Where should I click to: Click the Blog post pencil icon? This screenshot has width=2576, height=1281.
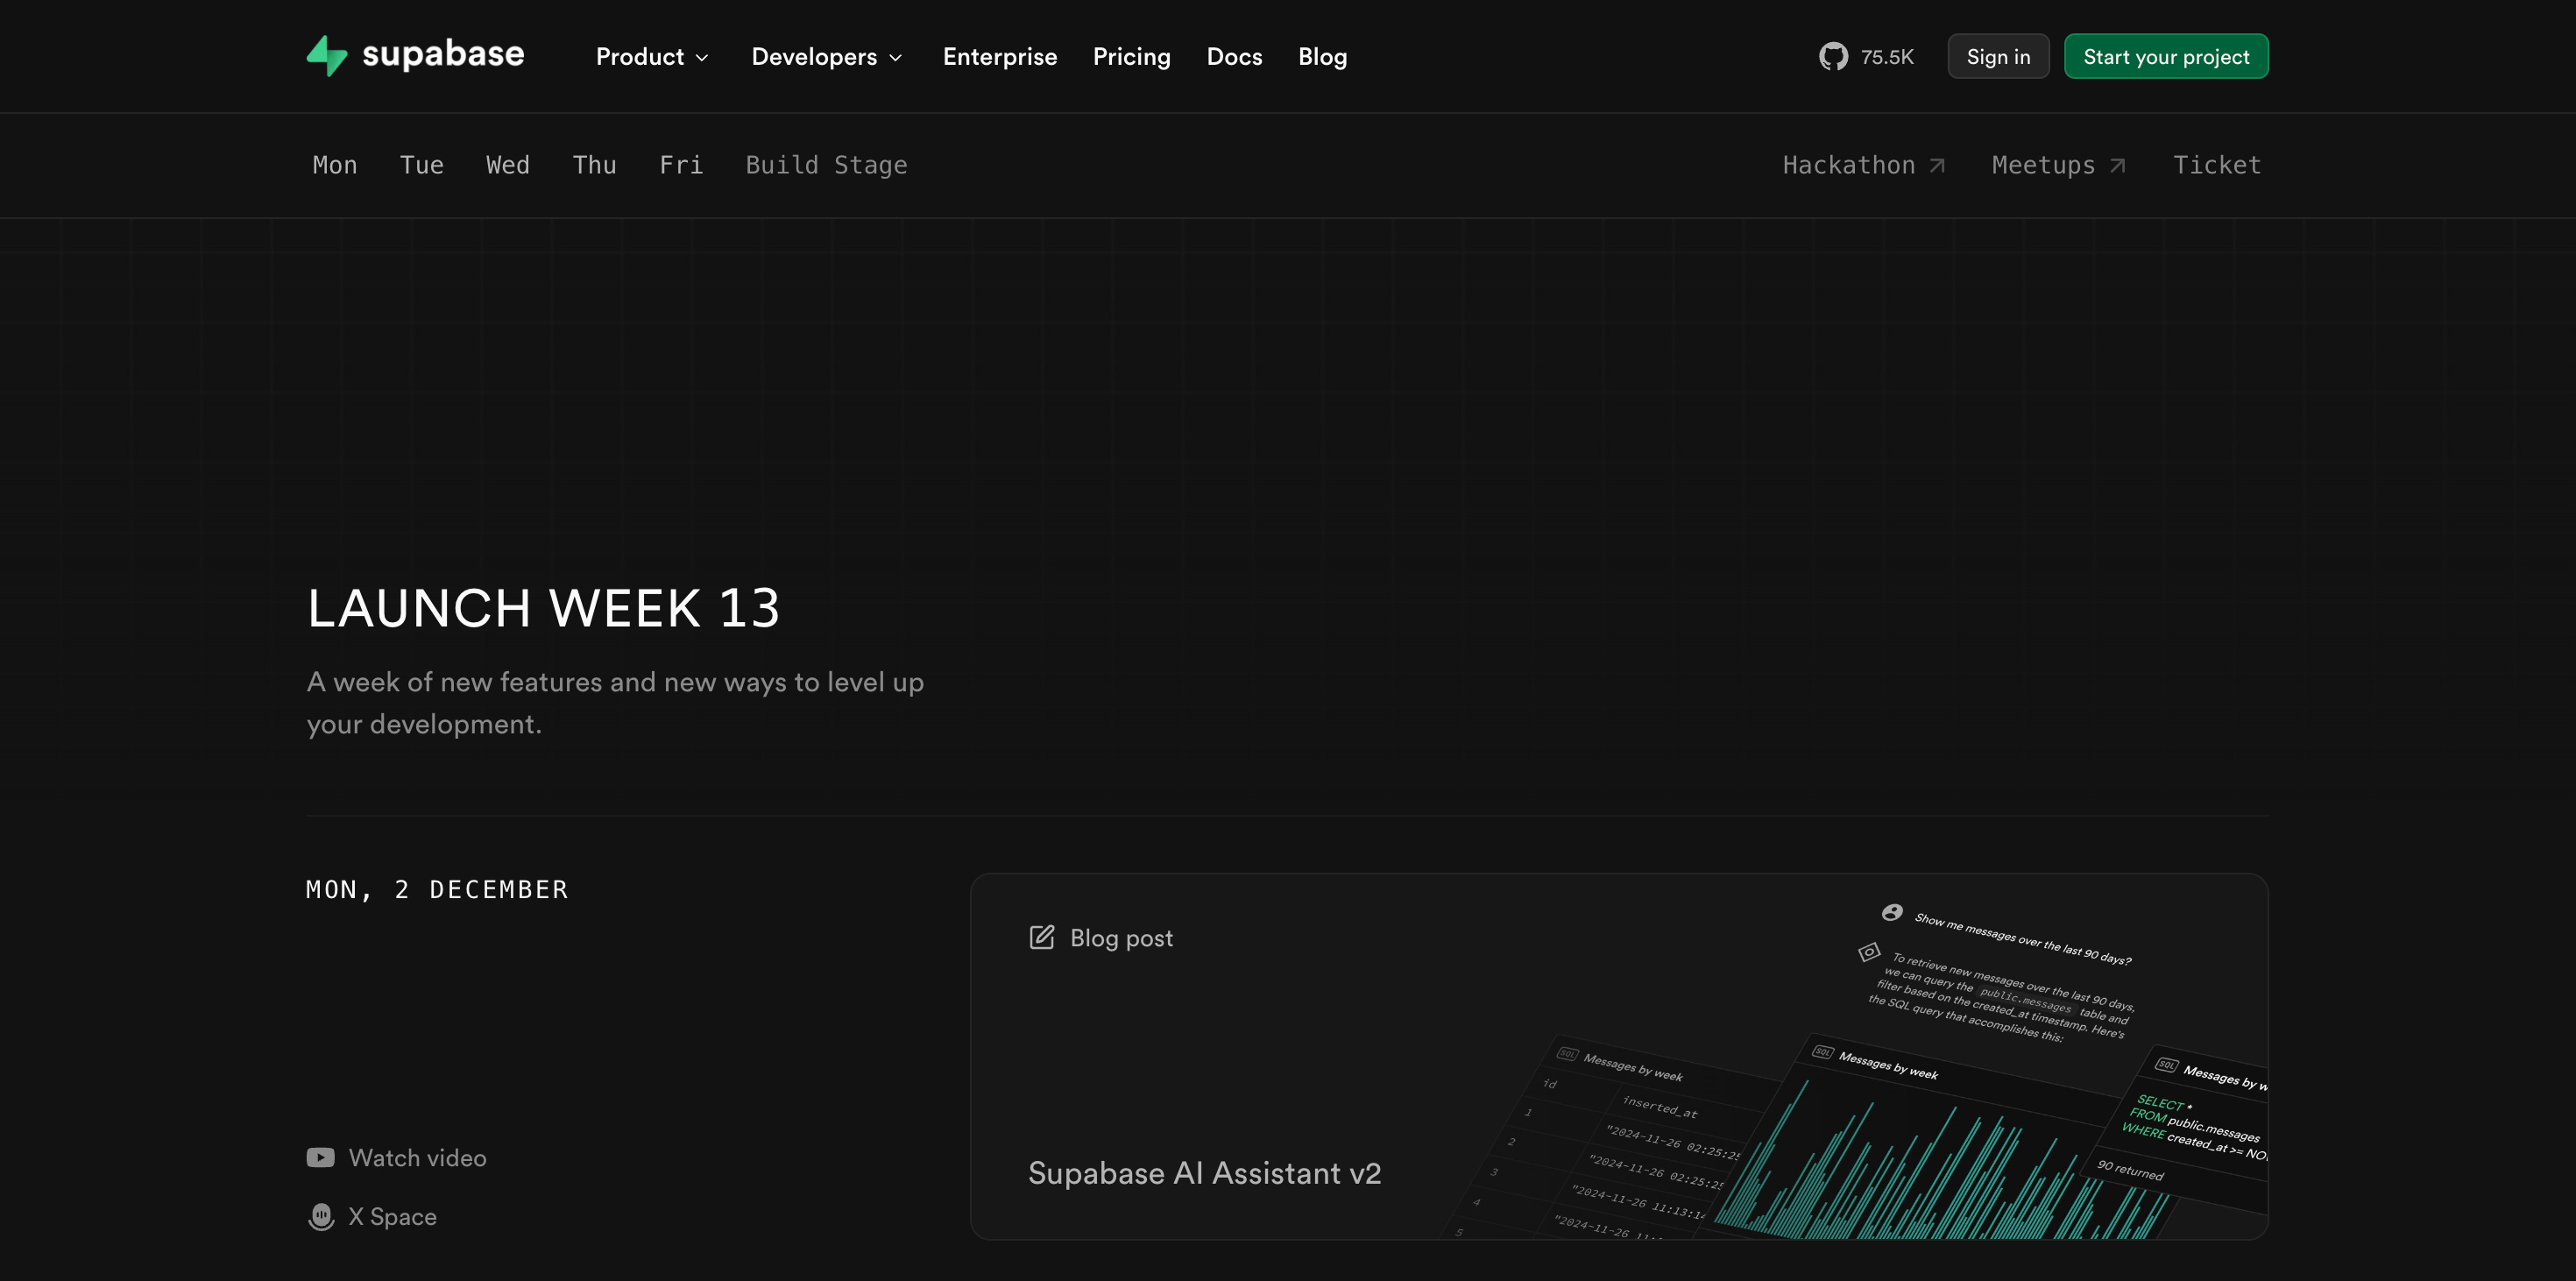tap(1041, 937)
